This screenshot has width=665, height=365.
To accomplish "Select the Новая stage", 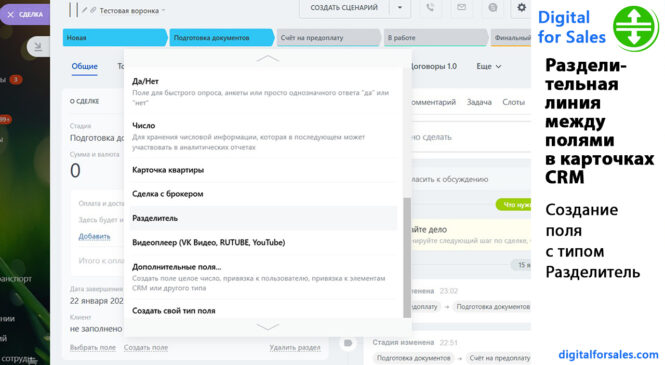I will coord(115,38).
